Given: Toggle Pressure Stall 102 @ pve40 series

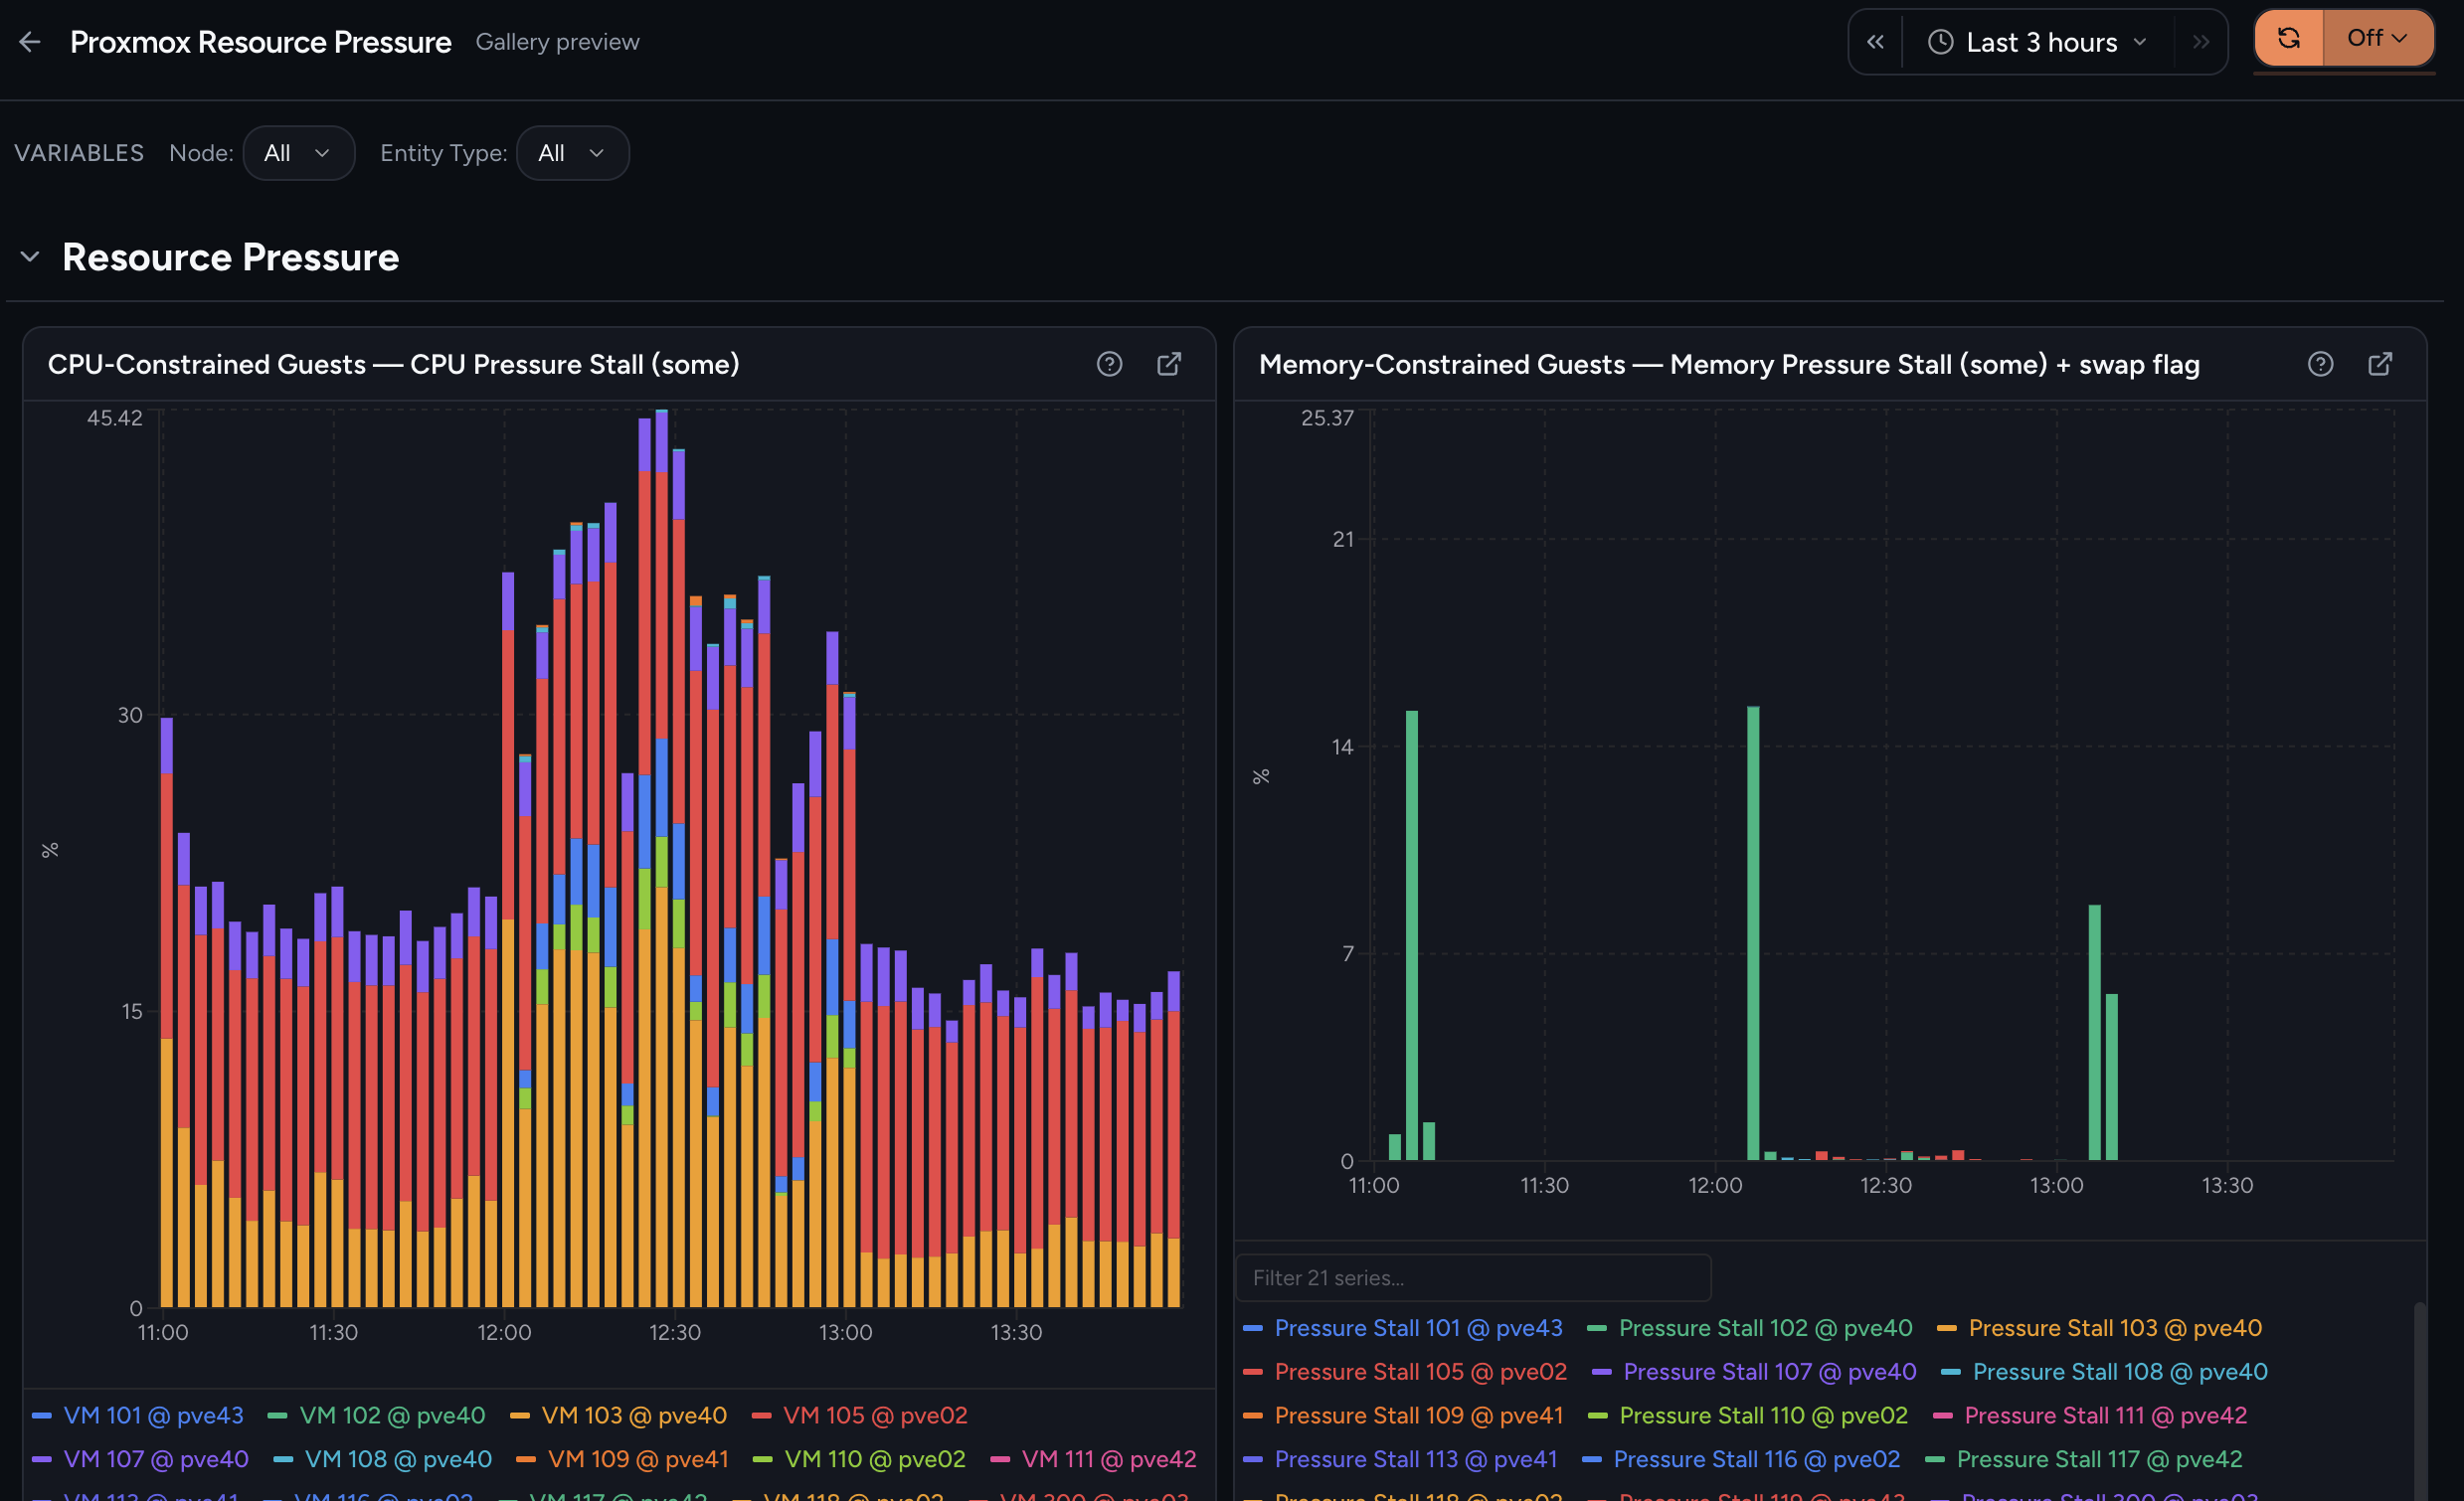Looking at the screenshot, I should tap(1750, 1328).
